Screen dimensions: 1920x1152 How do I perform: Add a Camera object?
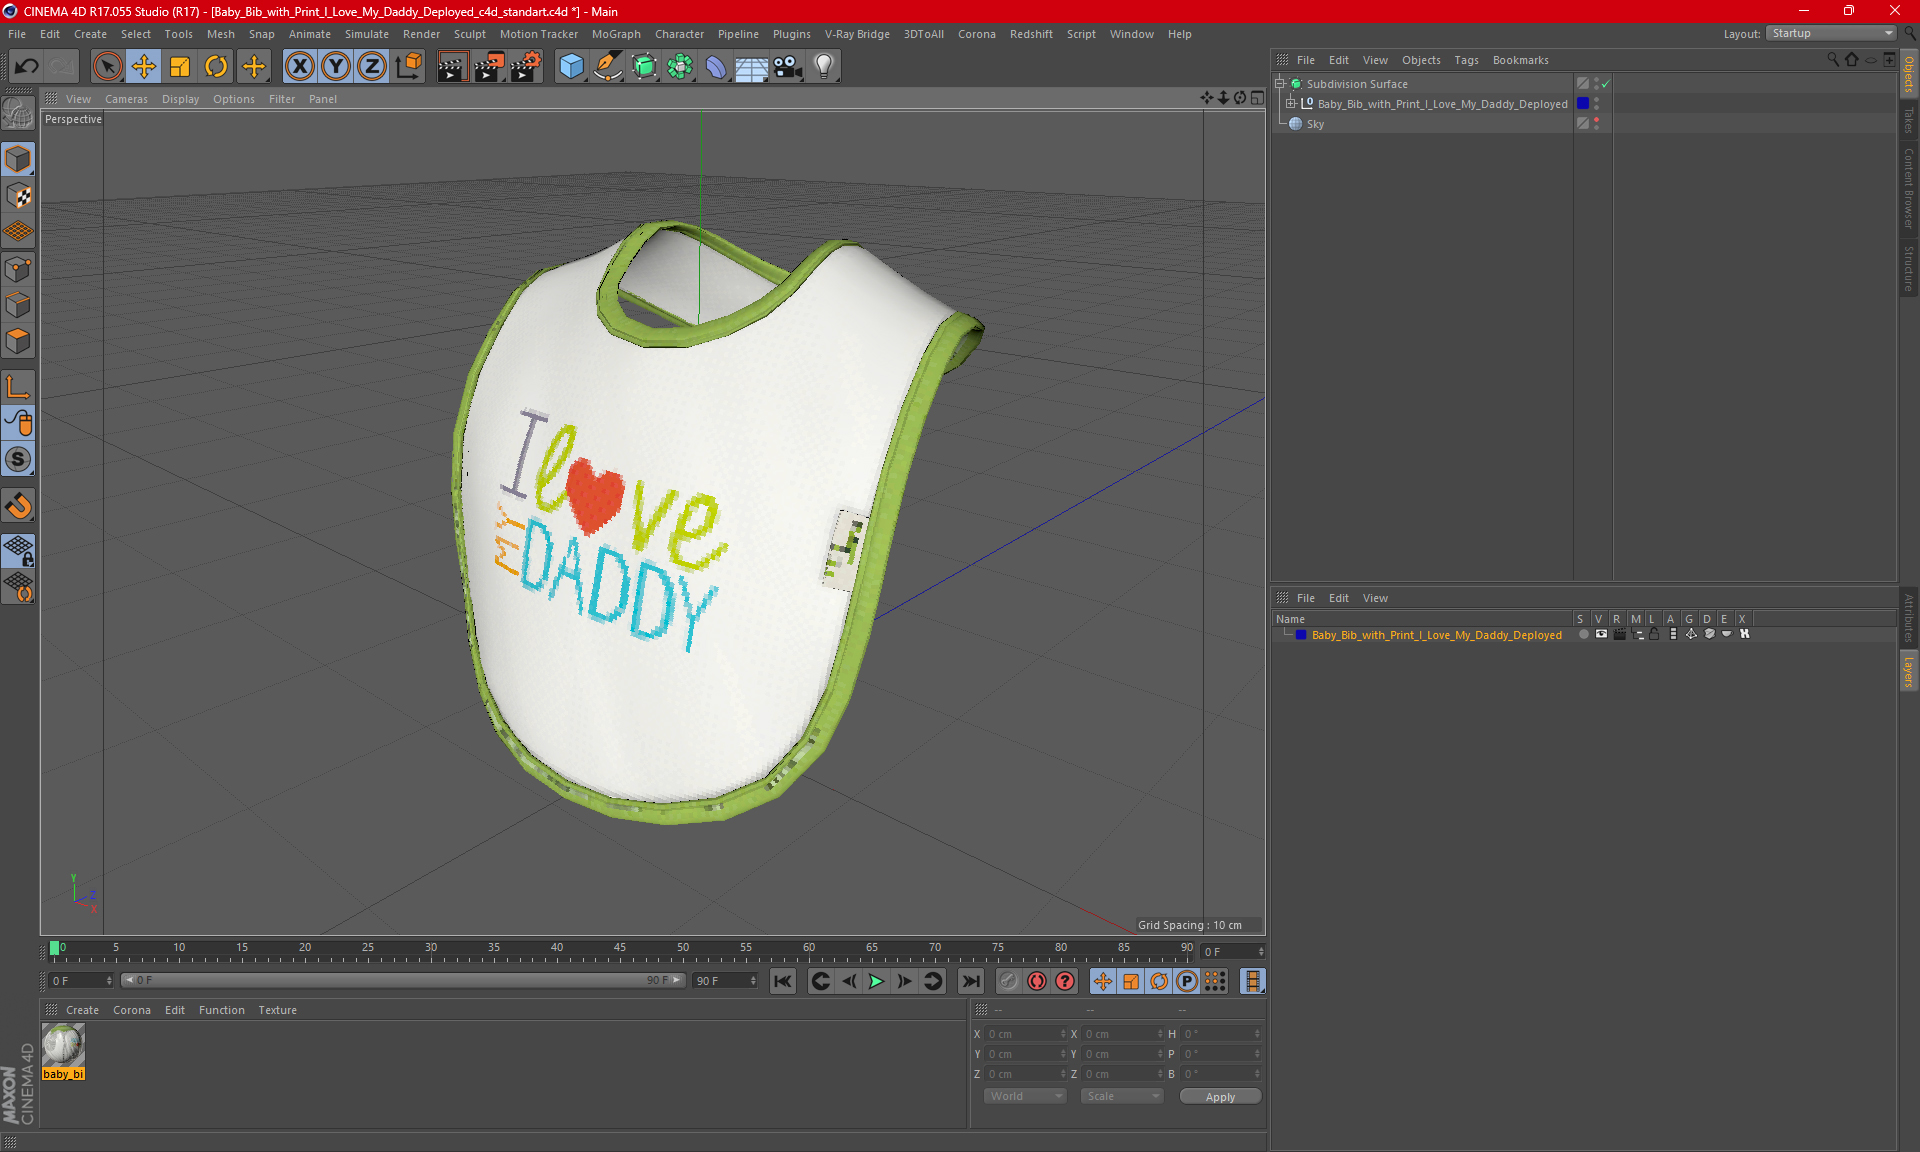(787, 67)
